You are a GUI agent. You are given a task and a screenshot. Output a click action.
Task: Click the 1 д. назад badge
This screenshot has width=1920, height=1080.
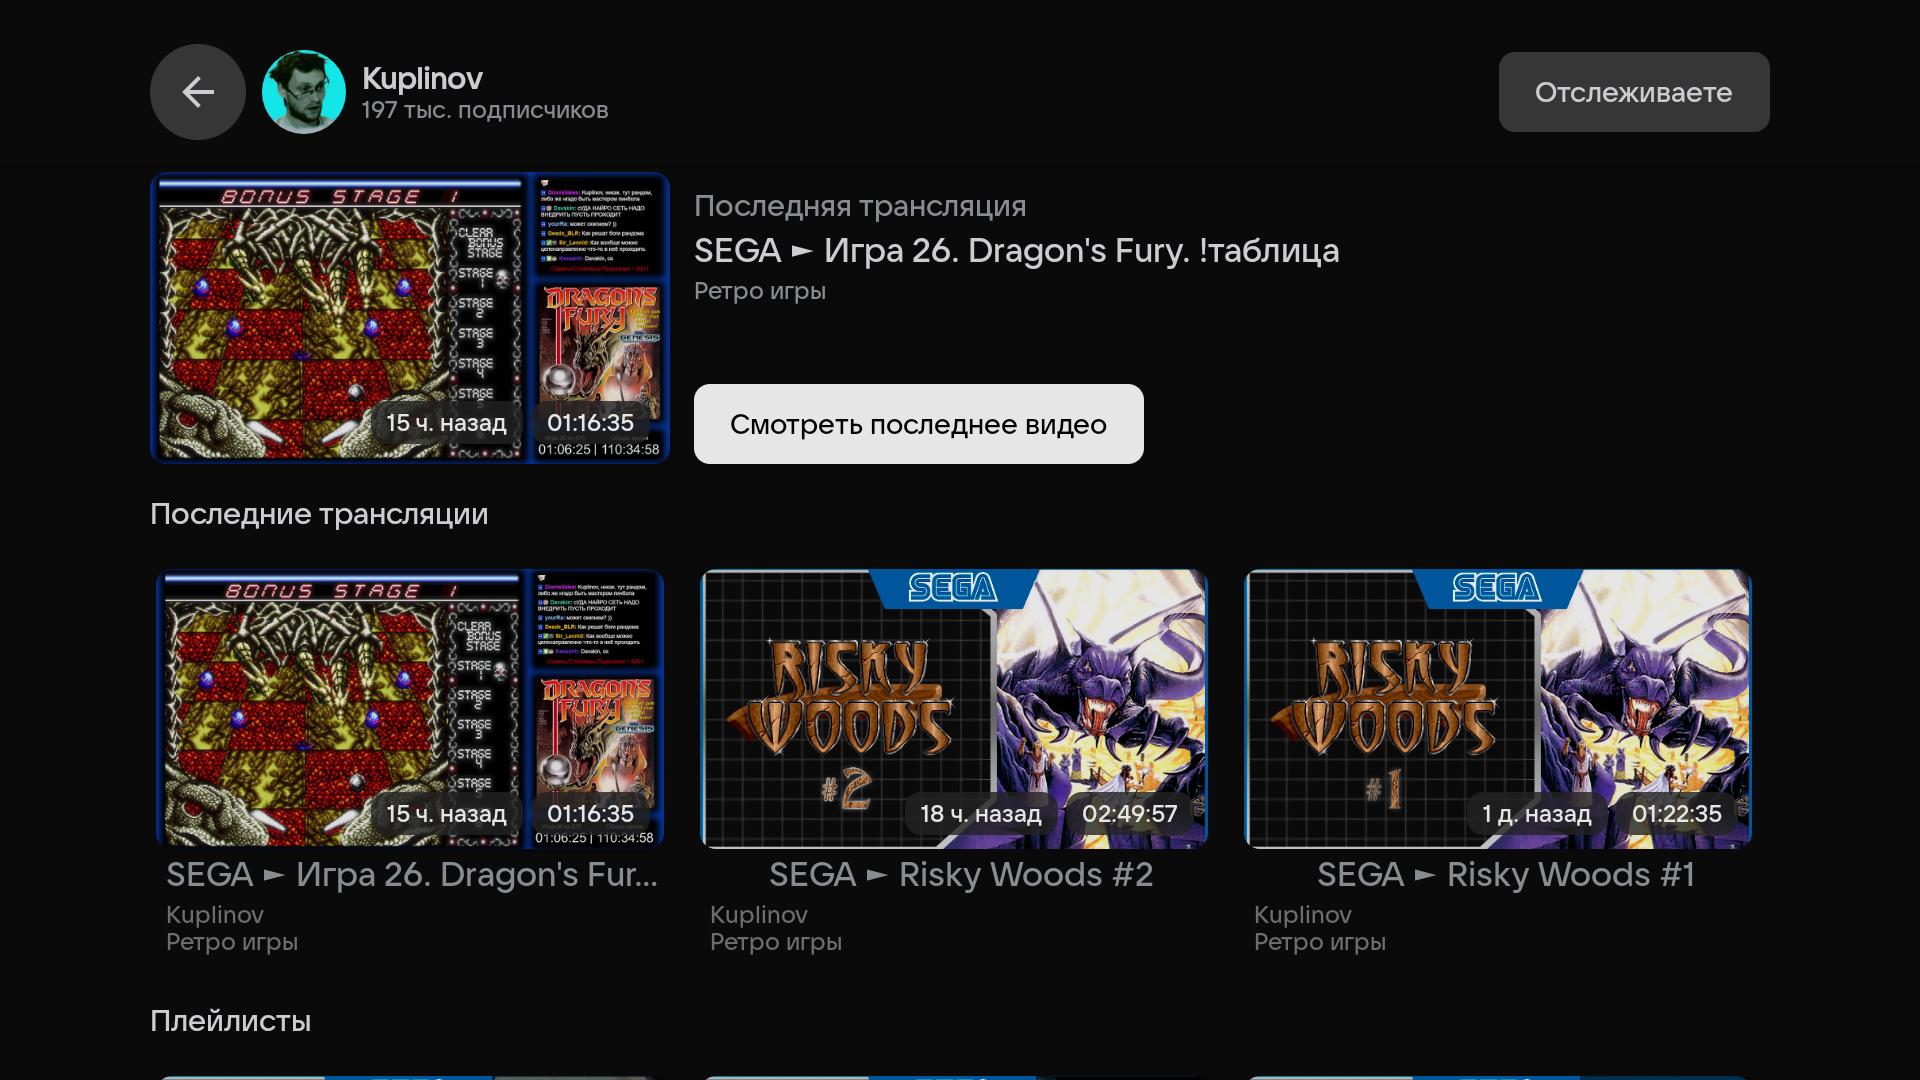click(x=1537, y=814)
